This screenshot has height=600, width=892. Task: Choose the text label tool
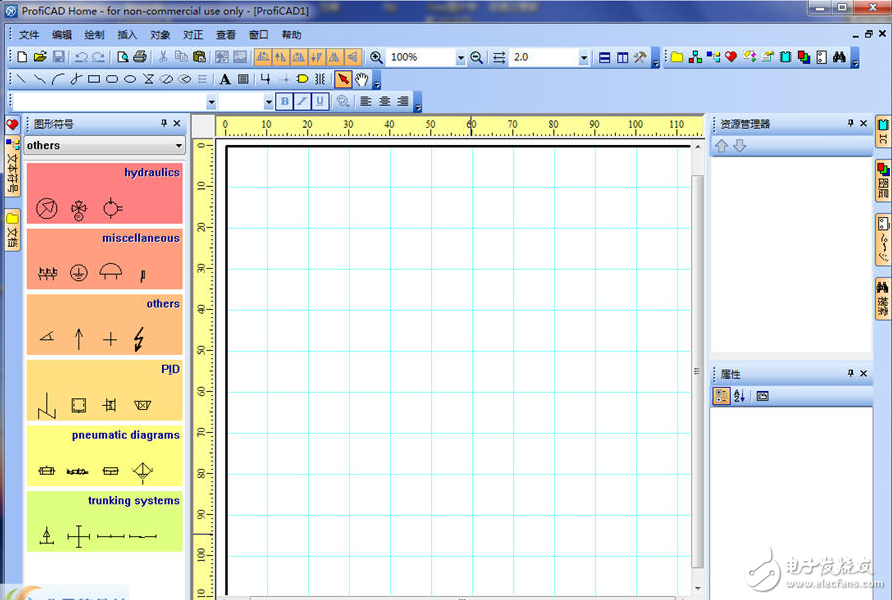point(225,79)
